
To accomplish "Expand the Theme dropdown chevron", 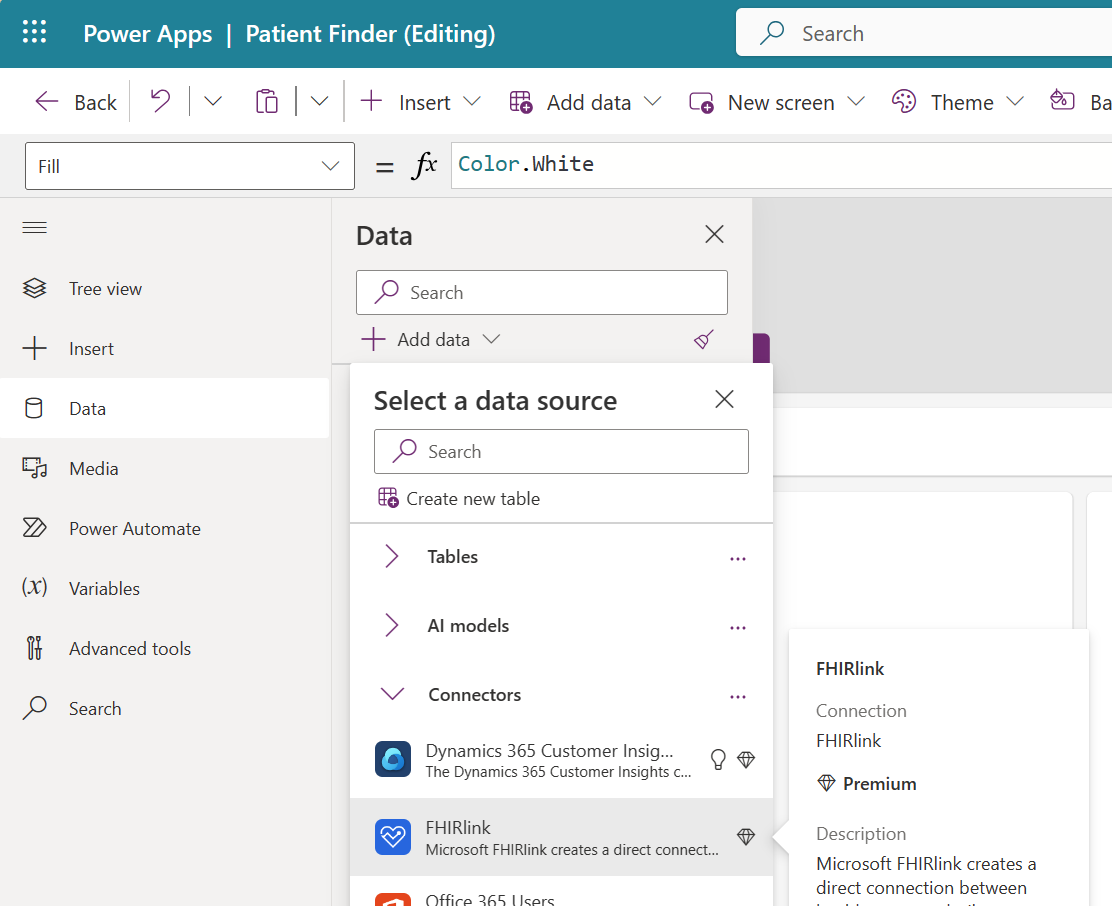I will pos(1015,101).
